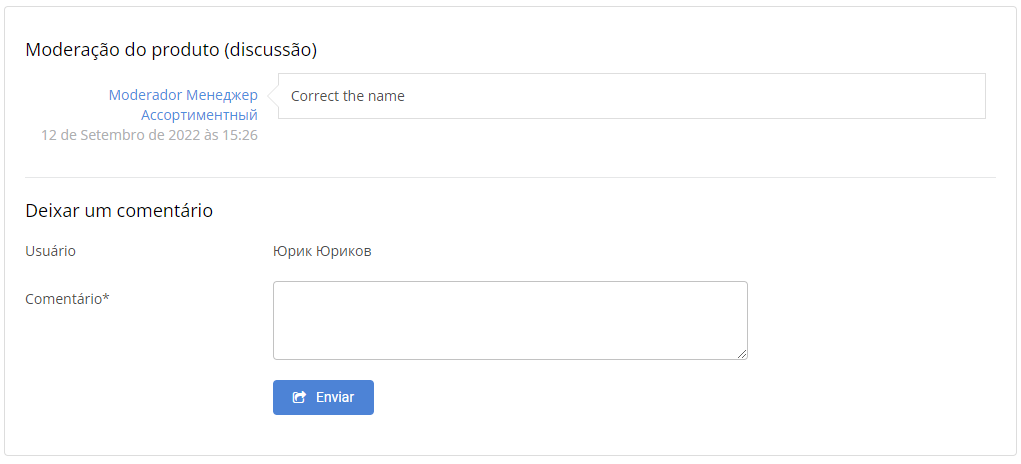Click the Deixar um comentário heading
1021x464 pixels.
pyautogui.click(x=119, y=211)
